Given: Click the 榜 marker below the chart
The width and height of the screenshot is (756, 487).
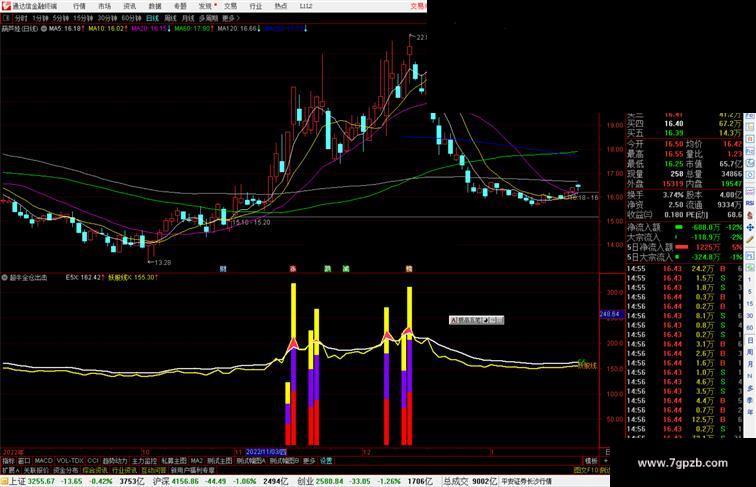Looking at the screenshot, I should (x=409, y=269).
